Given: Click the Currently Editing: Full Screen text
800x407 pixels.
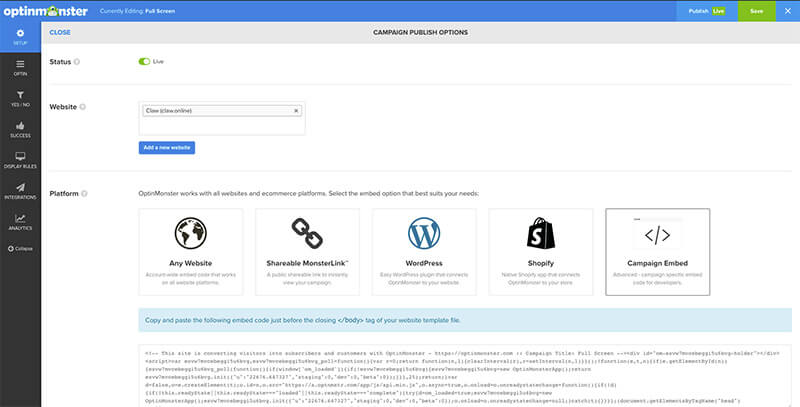Looking at the screenshot, I should (137, 11).
